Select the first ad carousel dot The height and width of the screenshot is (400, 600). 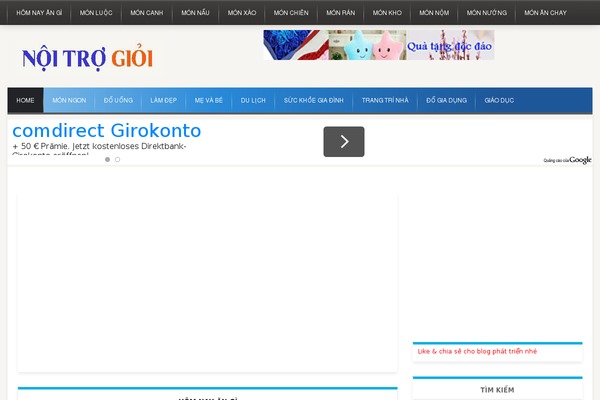pos(108,159)
